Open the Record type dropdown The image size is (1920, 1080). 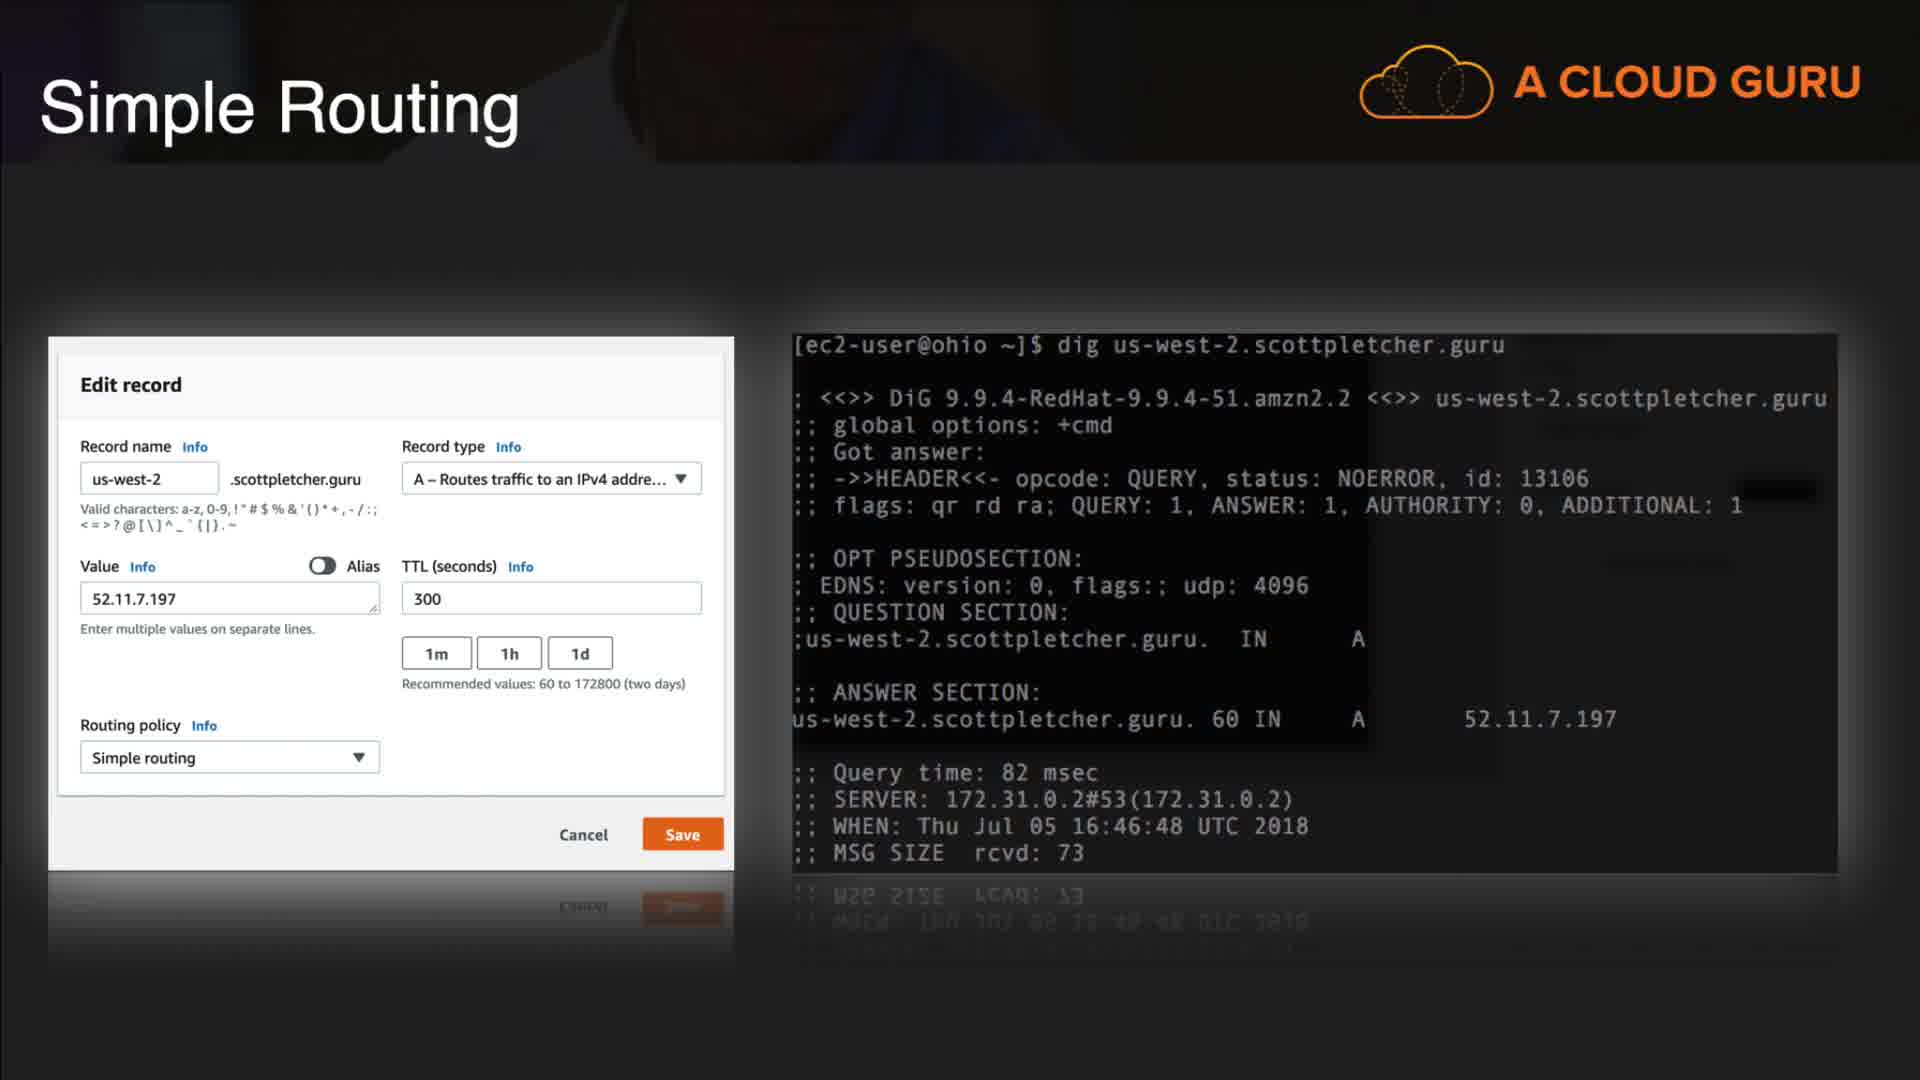click(551, 479)
